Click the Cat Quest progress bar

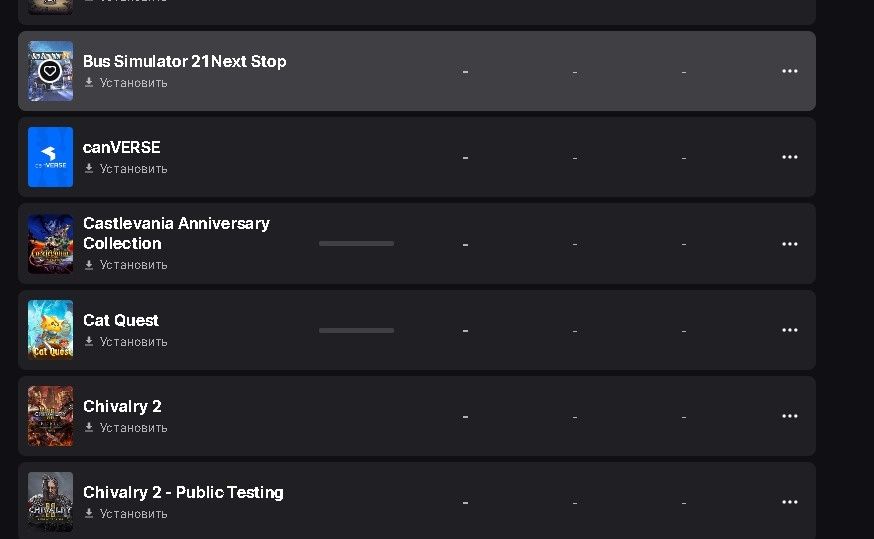coord(356,330)
